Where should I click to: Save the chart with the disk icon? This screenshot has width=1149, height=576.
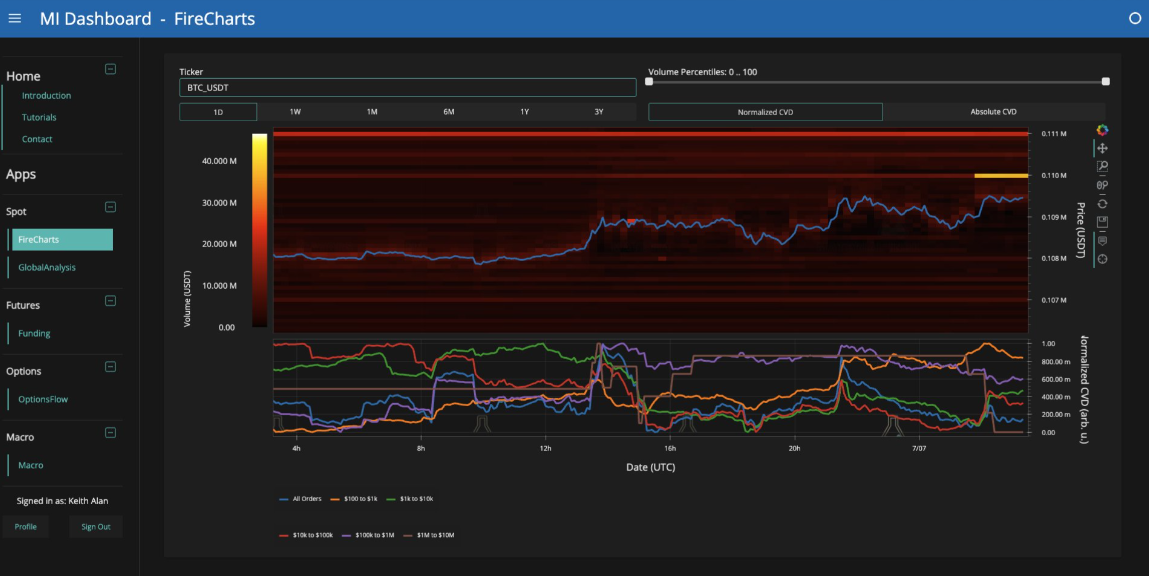[1102, 222]
